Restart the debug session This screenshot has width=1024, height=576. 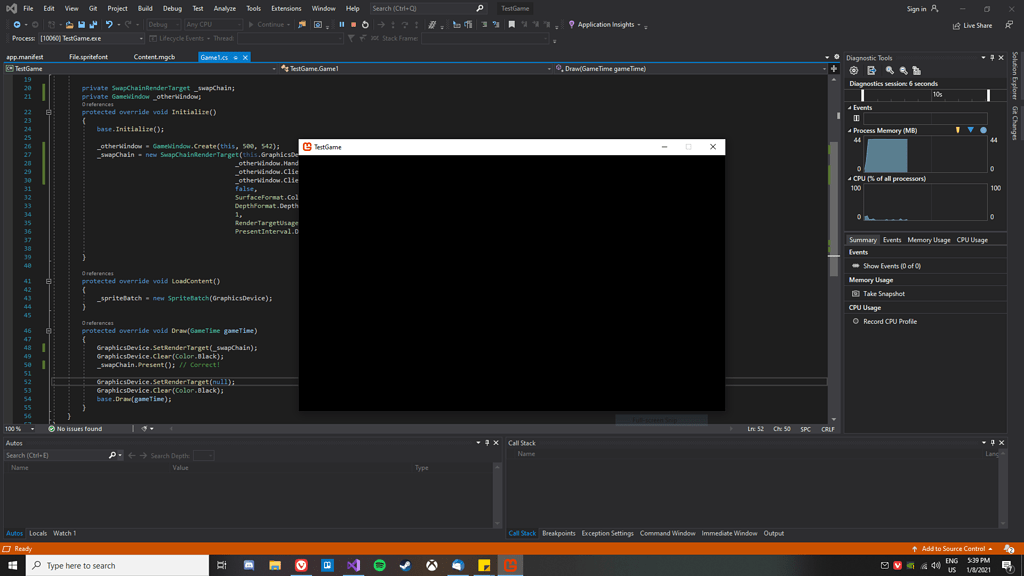[x=365, y=25]
